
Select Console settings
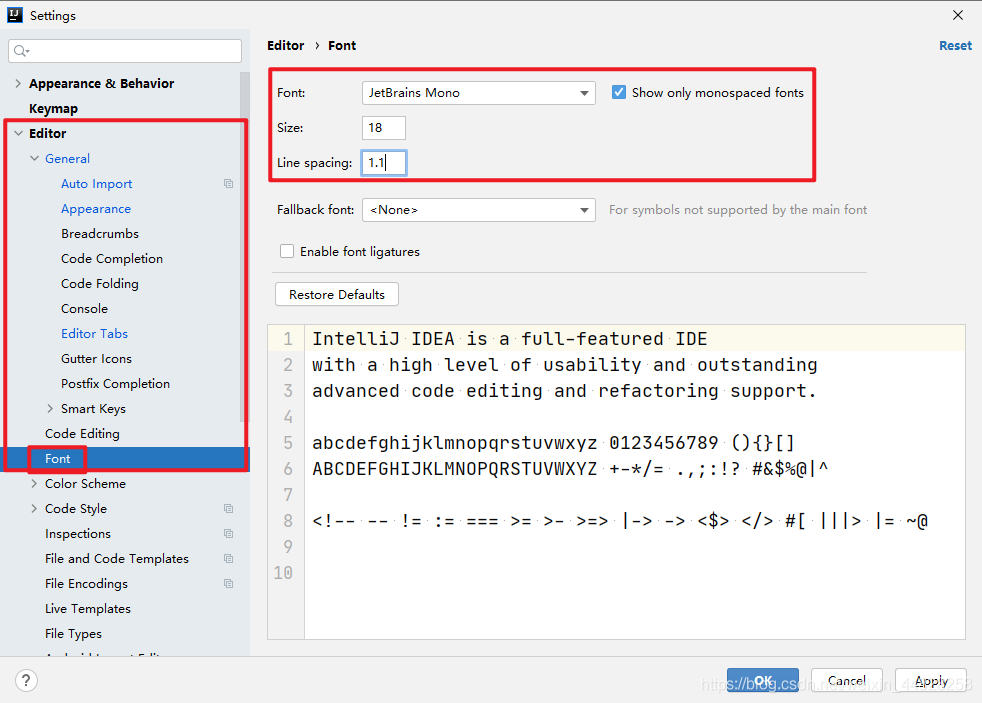(x=84, y=309)
